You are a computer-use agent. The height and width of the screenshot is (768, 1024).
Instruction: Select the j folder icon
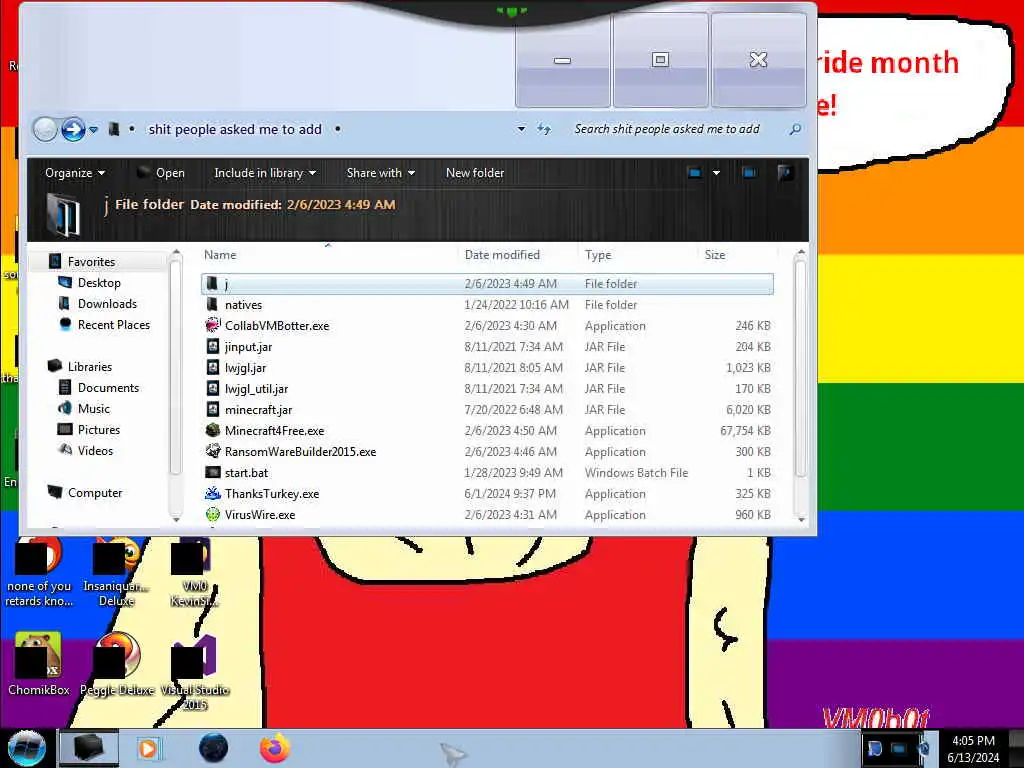coord(212,283)
